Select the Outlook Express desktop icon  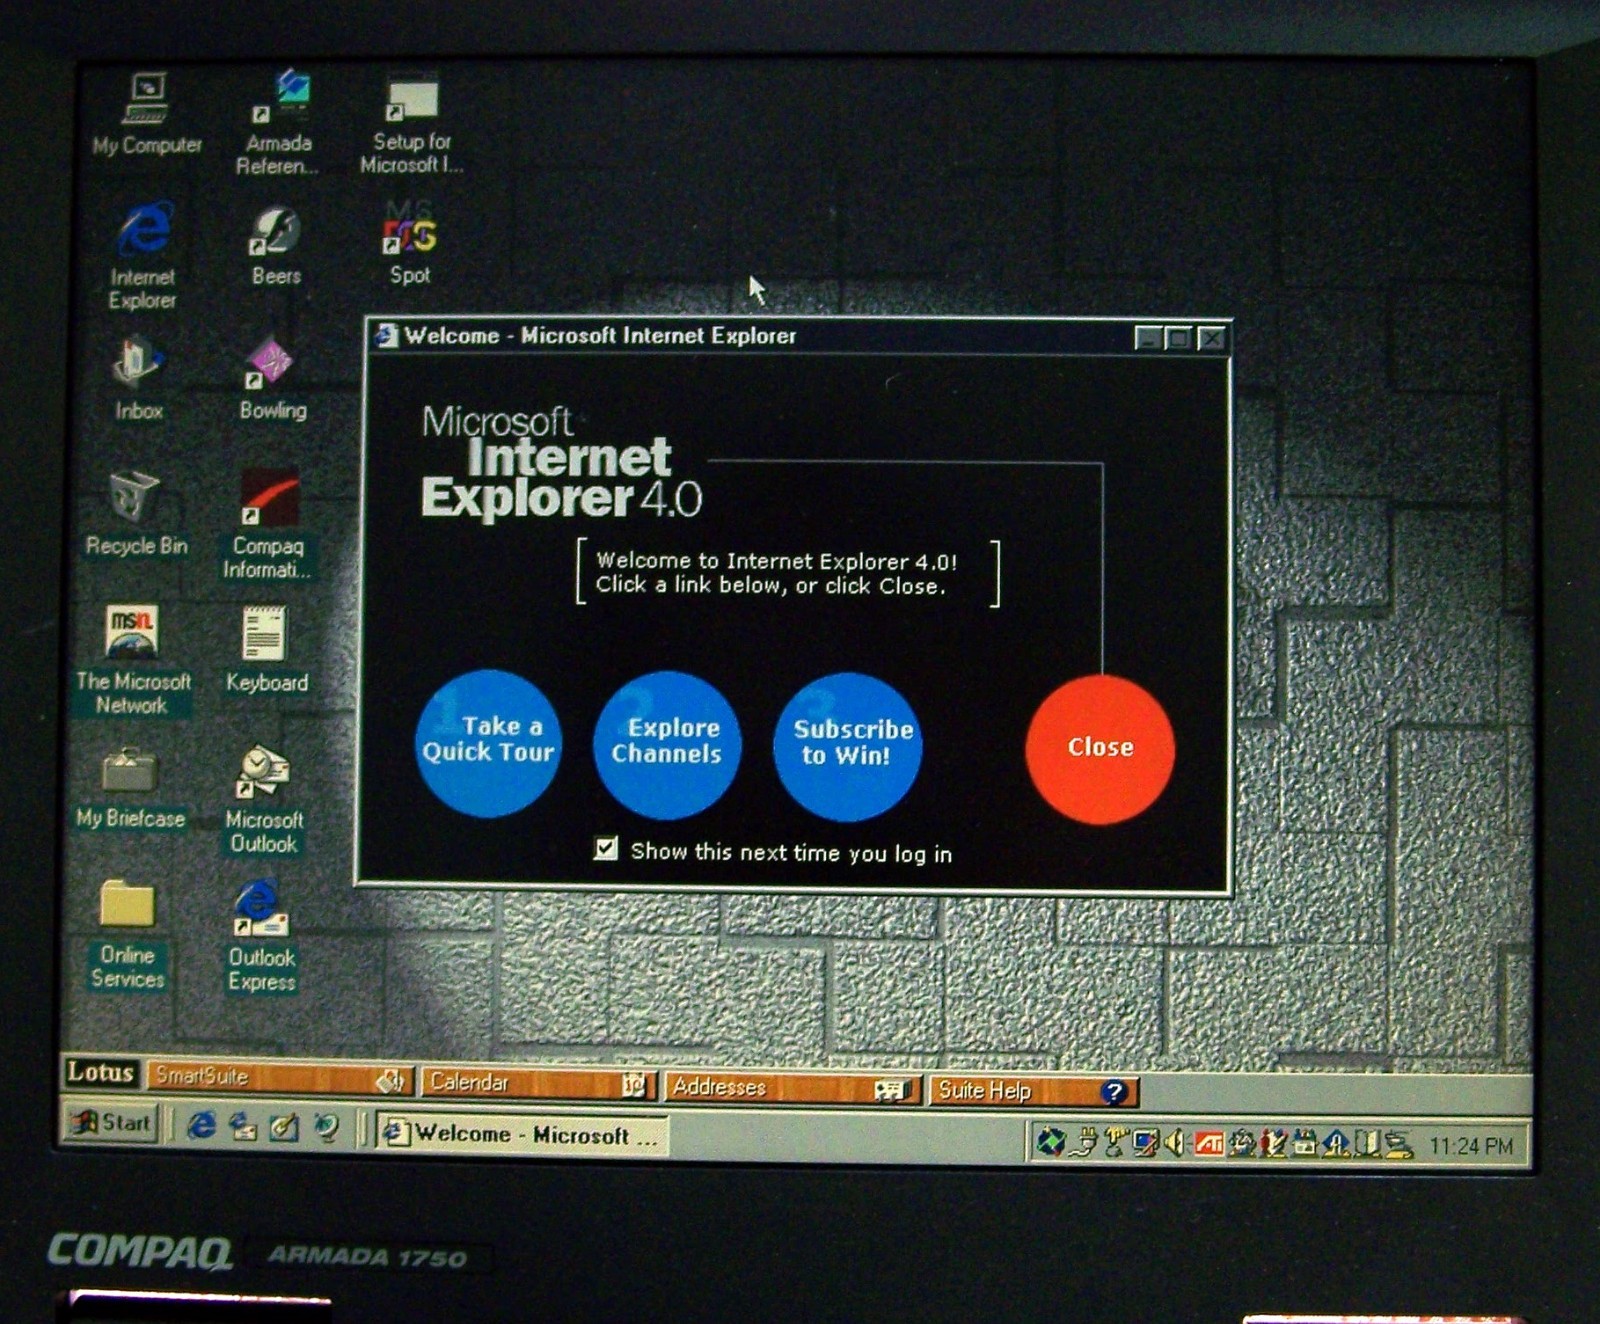coord(261,936)
